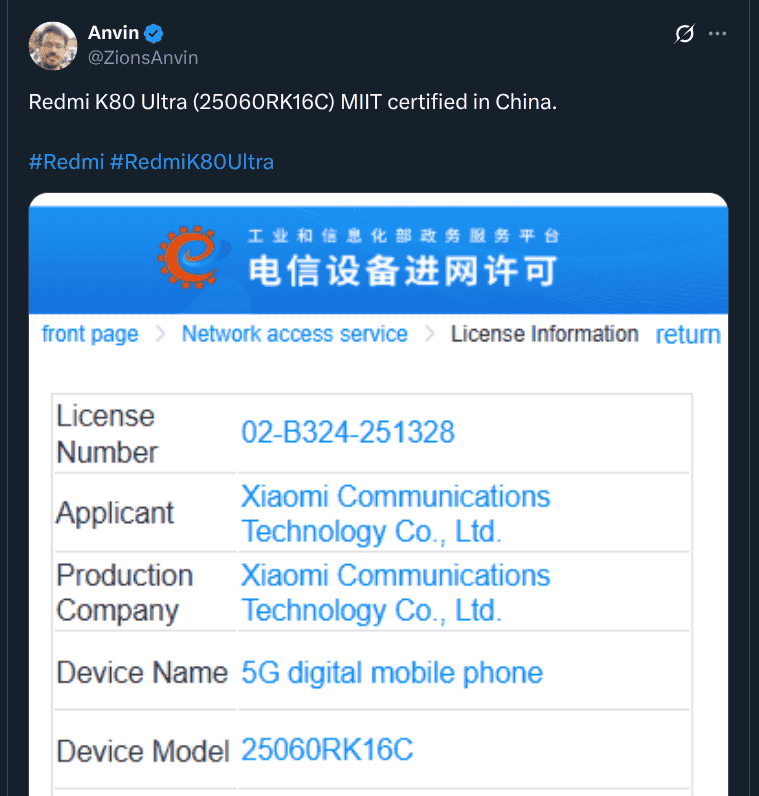The width and height of the screenshot is (759, 796).
Task: Click the chevron before License Information
Action: point(430,334)
